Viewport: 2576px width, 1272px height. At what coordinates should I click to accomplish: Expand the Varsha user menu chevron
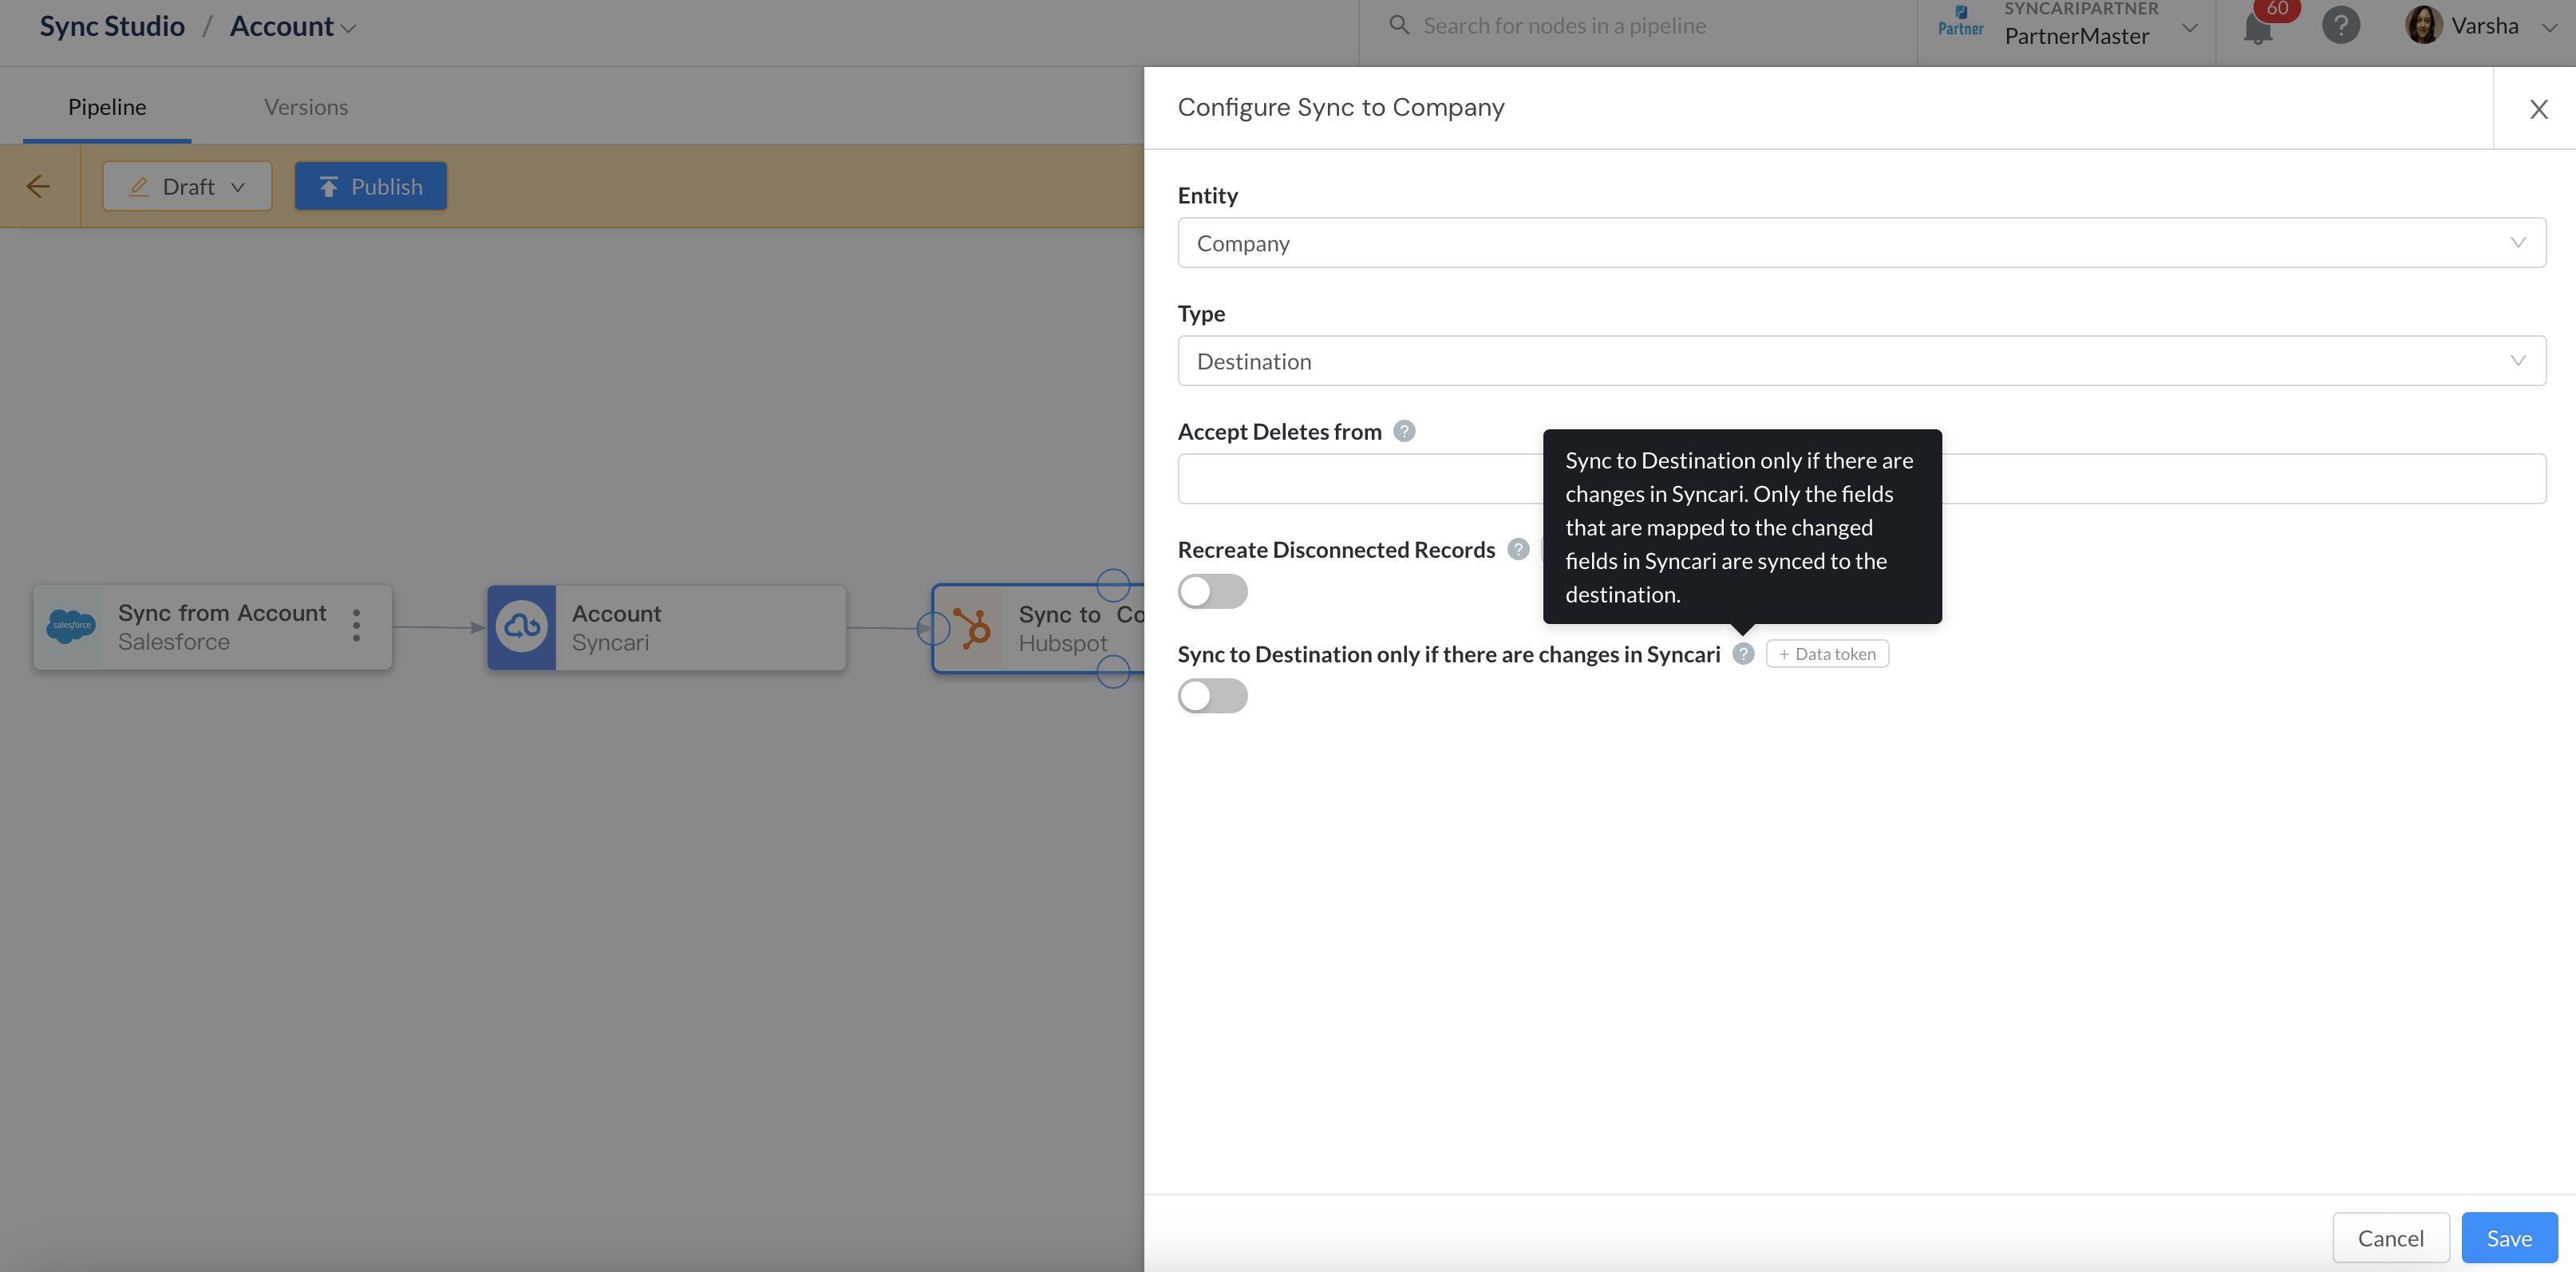(2549, 27)
